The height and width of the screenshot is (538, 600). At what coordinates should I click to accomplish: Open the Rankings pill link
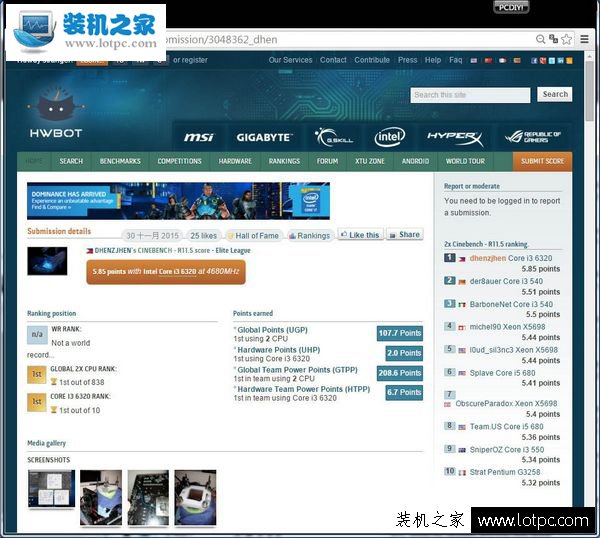coord(309,236)
